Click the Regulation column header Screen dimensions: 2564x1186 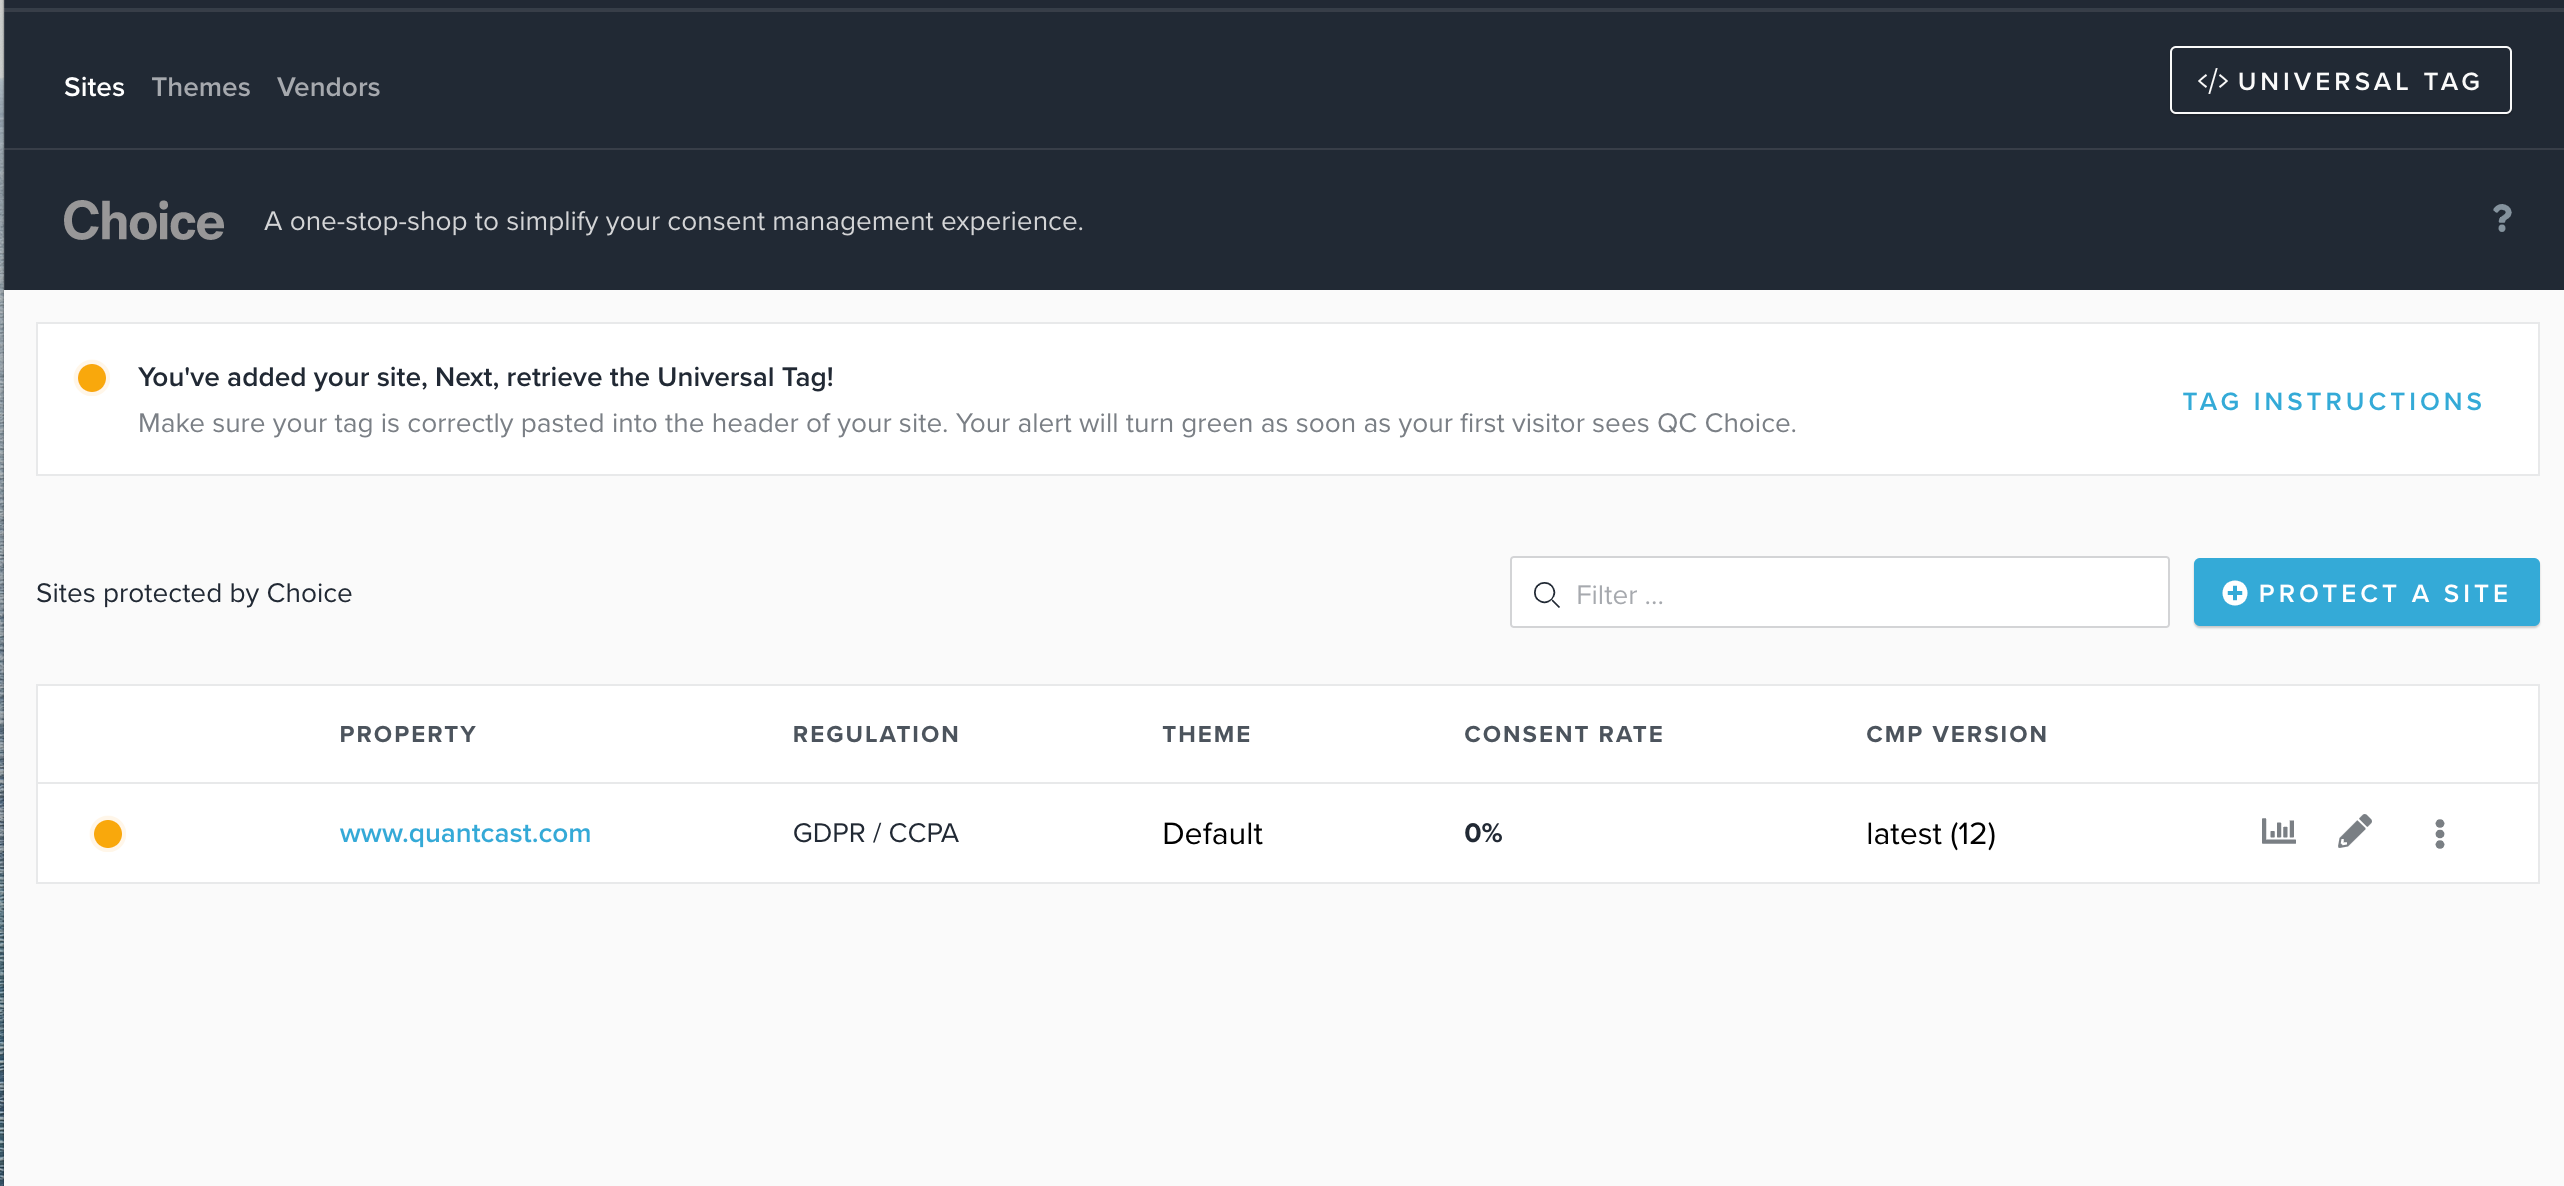pos(875,734)
